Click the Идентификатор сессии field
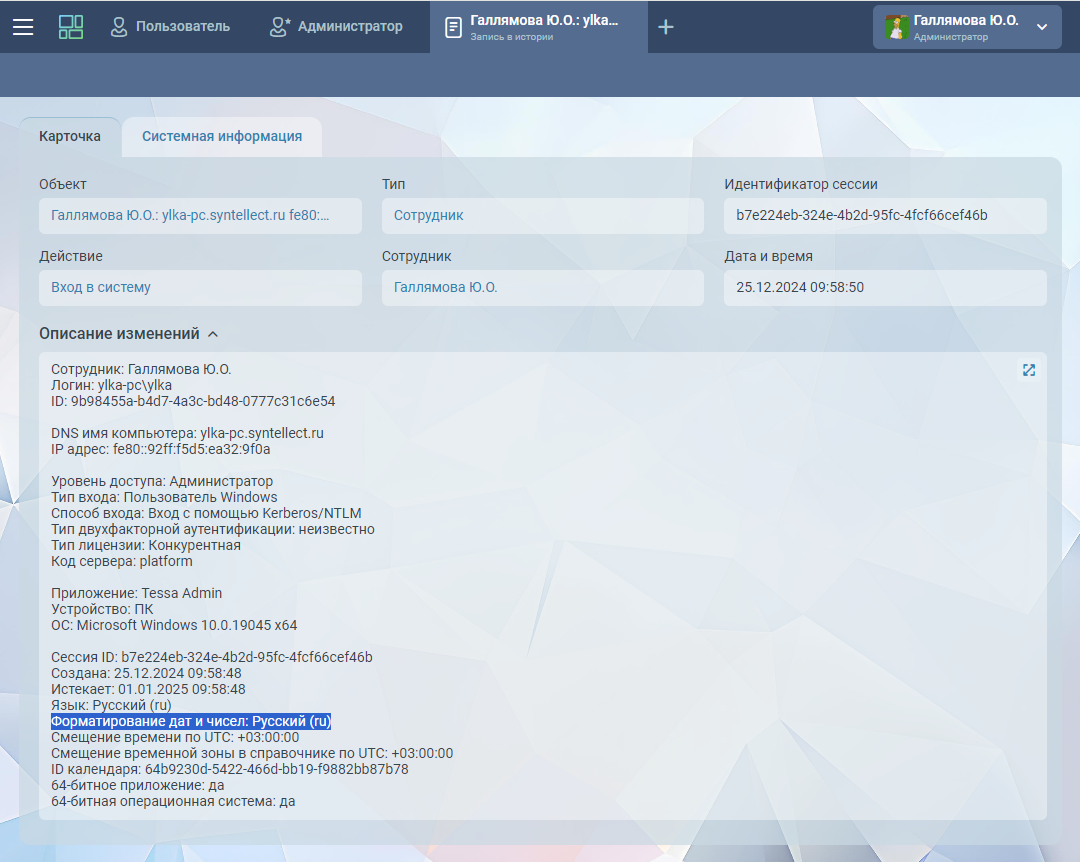Screen dimensions: 1080x862 pyautogui.click(x=884, y=215)
